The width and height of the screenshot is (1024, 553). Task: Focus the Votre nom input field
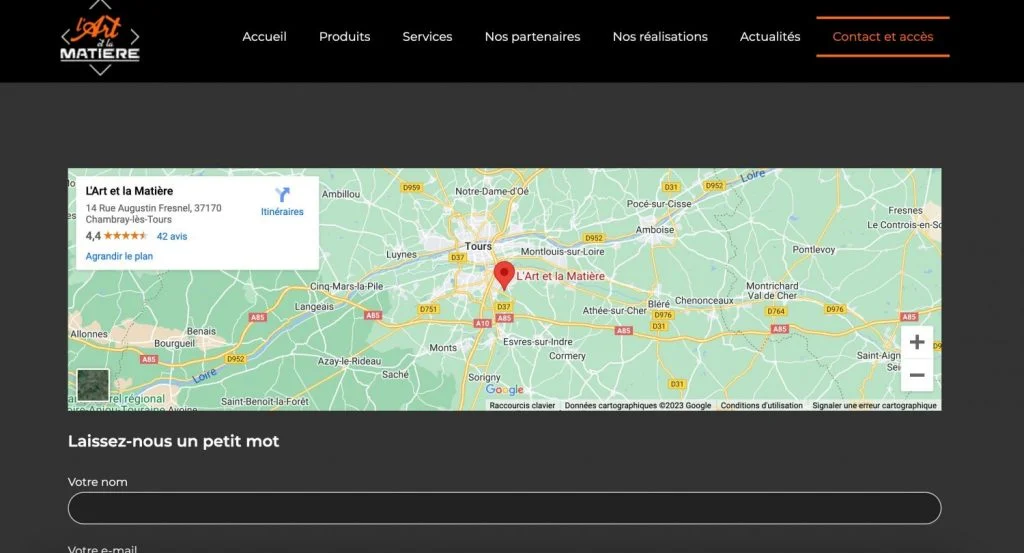(504, 508)
